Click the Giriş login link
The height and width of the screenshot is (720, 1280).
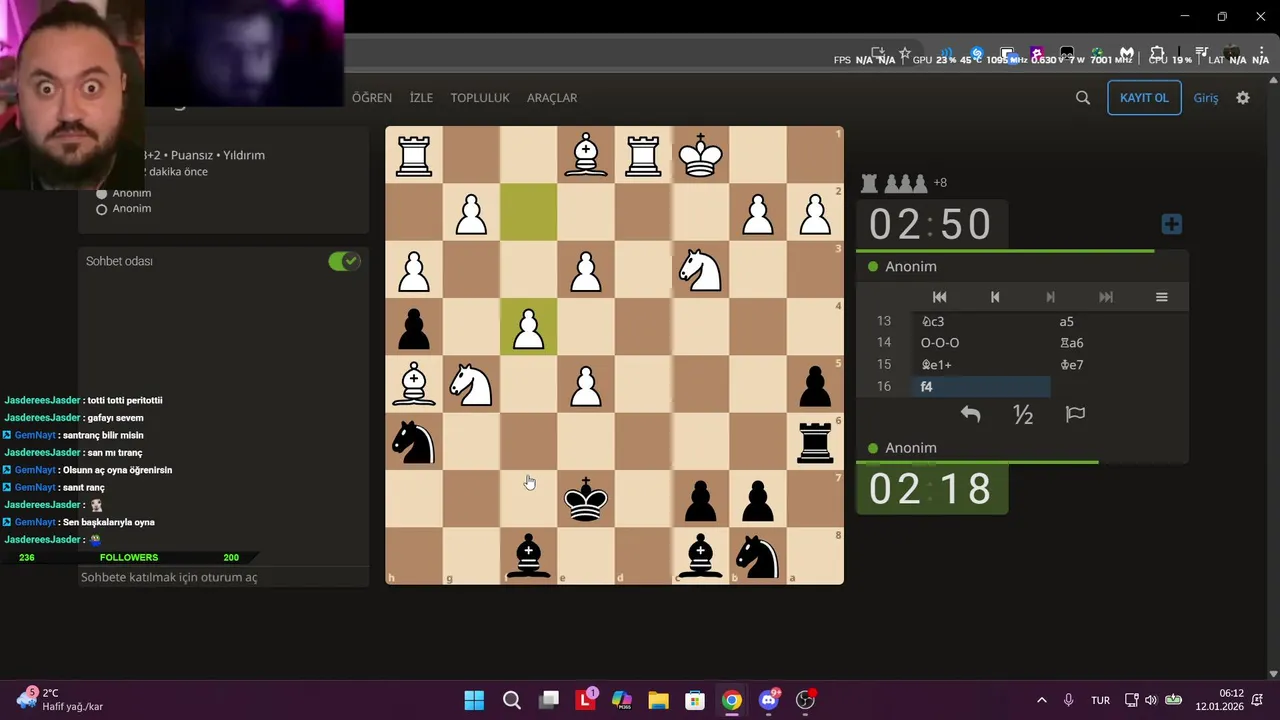point(1206,98)
